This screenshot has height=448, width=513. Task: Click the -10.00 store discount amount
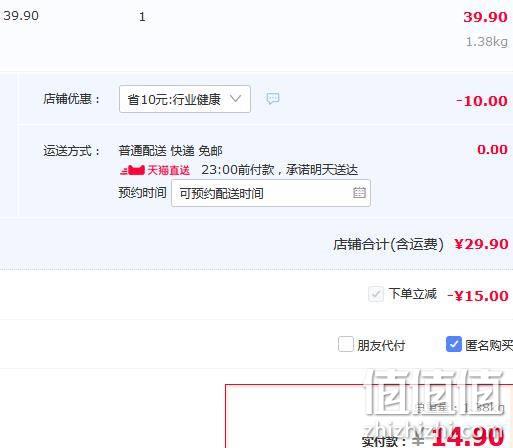(482, 101)
